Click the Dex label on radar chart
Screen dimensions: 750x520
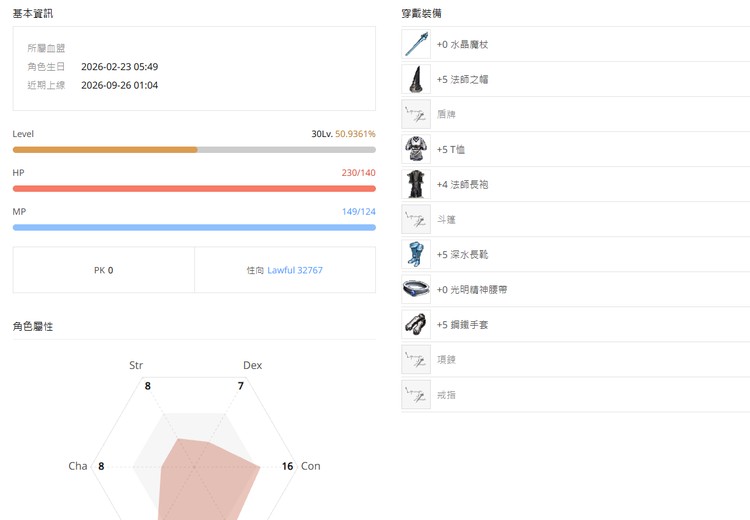pyautogui.click(x=253, y=365)
